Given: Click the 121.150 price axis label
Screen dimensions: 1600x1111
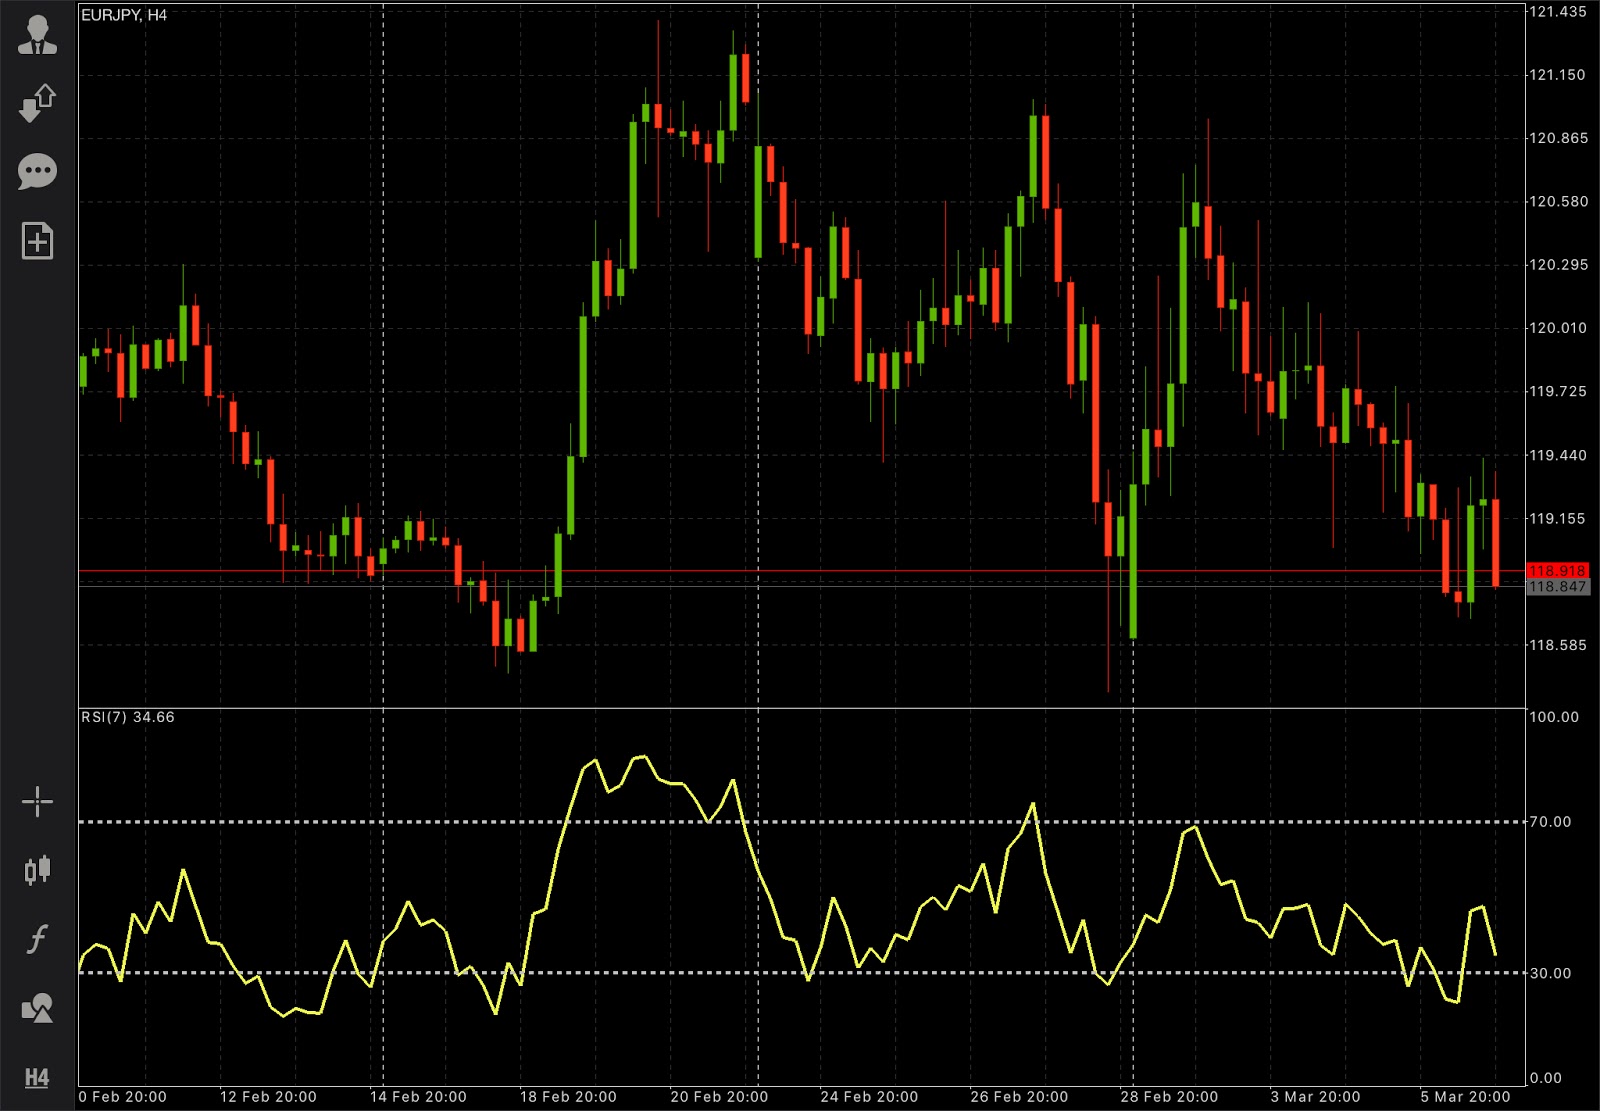Looking at the screenshot, I should (1558, 75).
